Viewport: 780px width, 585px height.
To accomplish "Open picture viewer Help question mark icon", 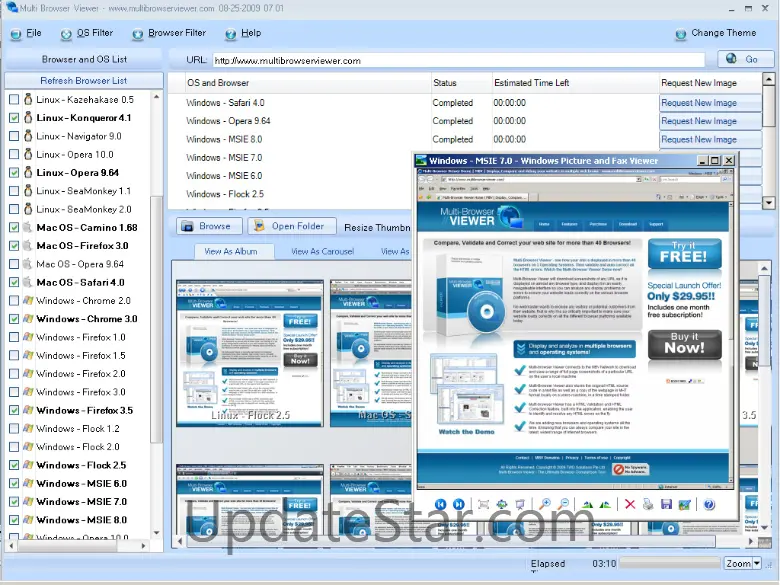I will click(x=709, y=504).
